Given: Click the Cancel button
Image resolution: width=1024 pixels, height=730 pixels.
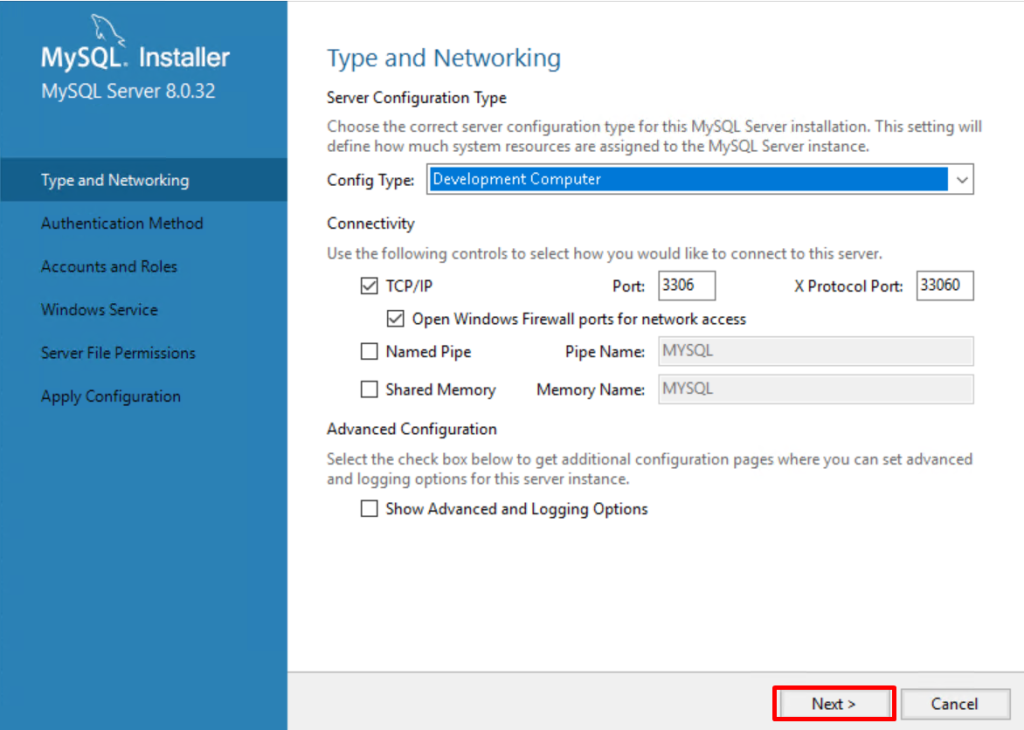Looking at the screenshot, I should [x=954, y=703].
